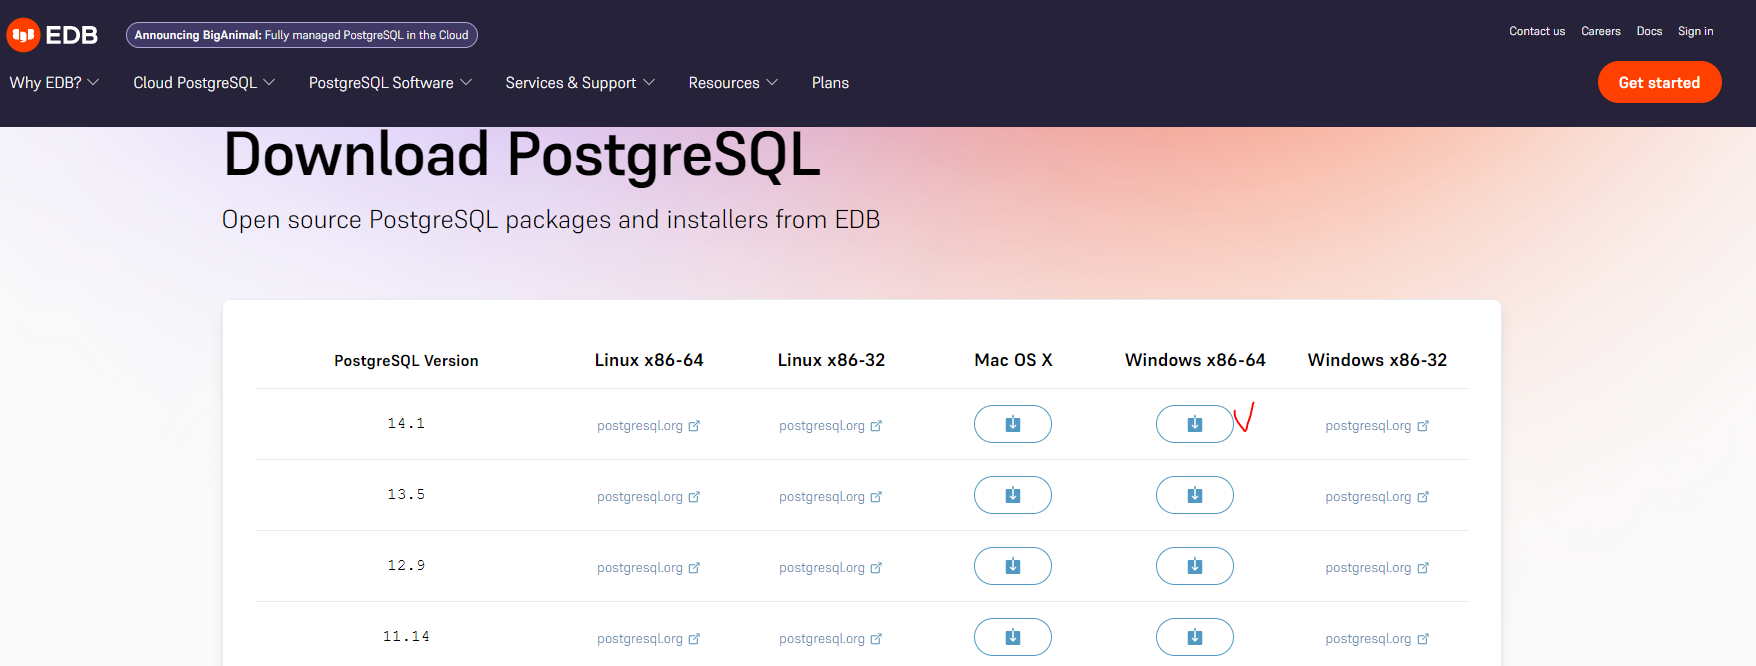Viewport: 1756px width, 666px height.
Task: Download PostgreSQL 13.5 for Windows x86-64
Action: click(x=1194, y=495)
